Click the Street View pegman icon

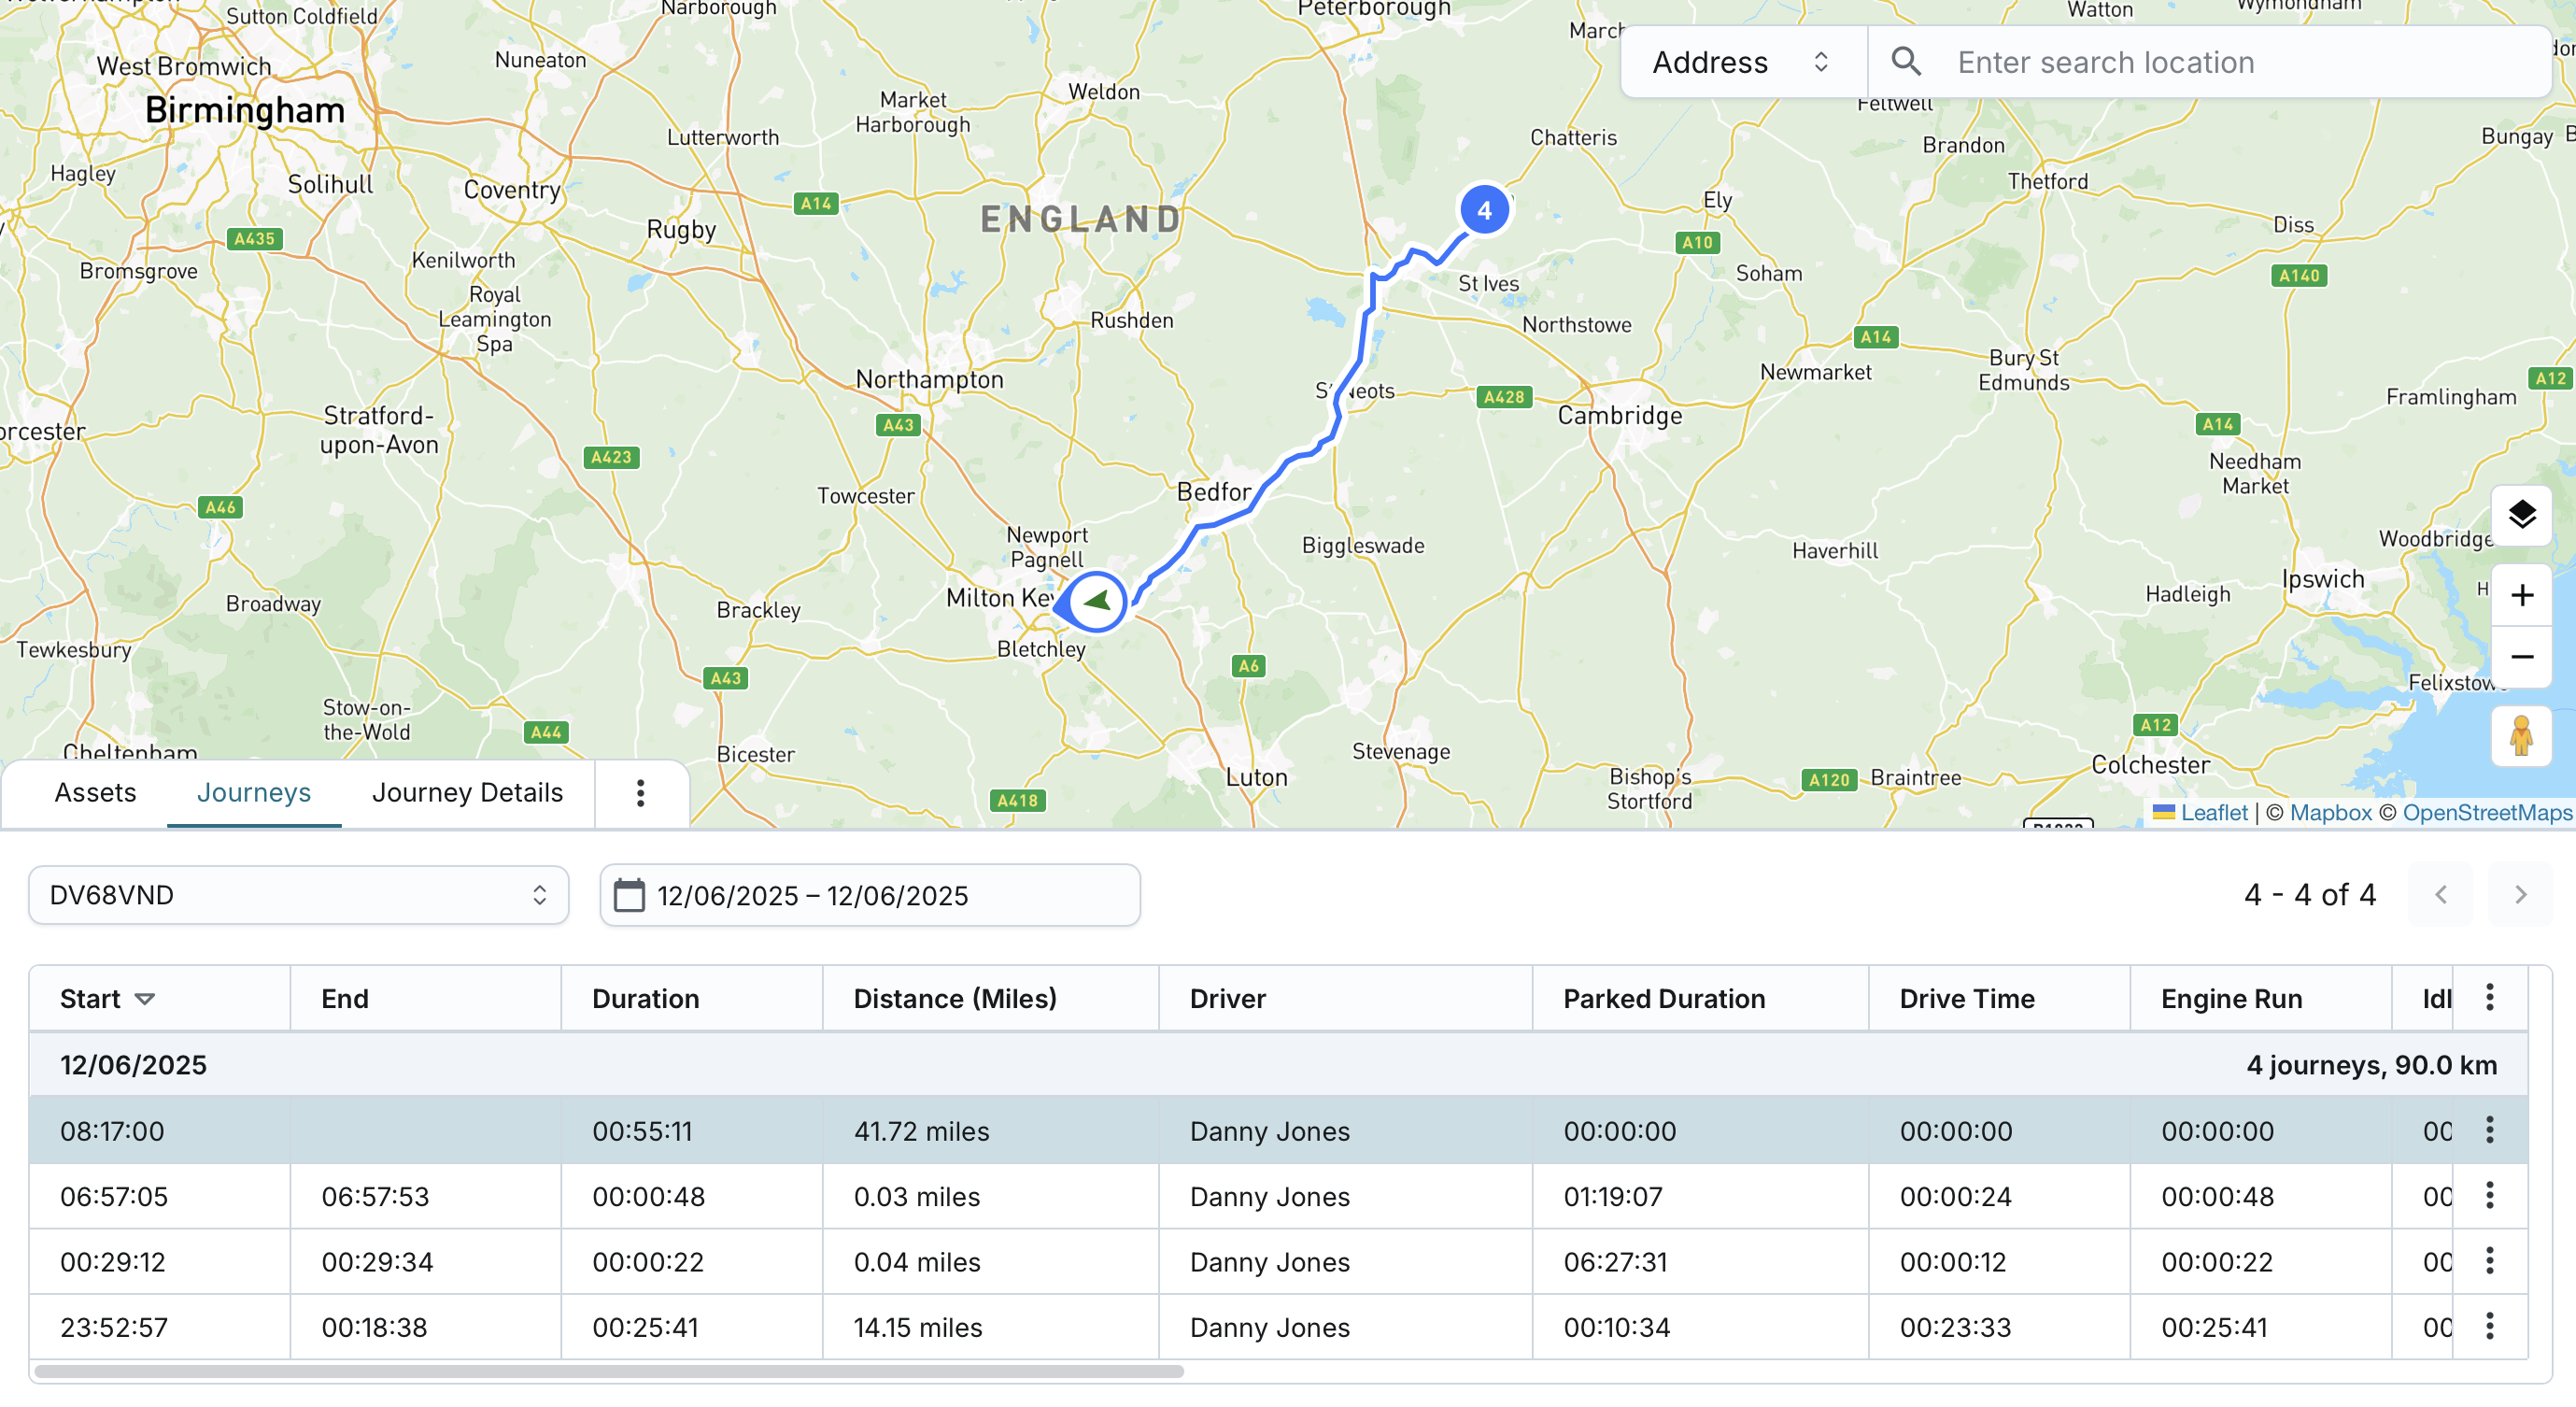(x=2521, y=736)
